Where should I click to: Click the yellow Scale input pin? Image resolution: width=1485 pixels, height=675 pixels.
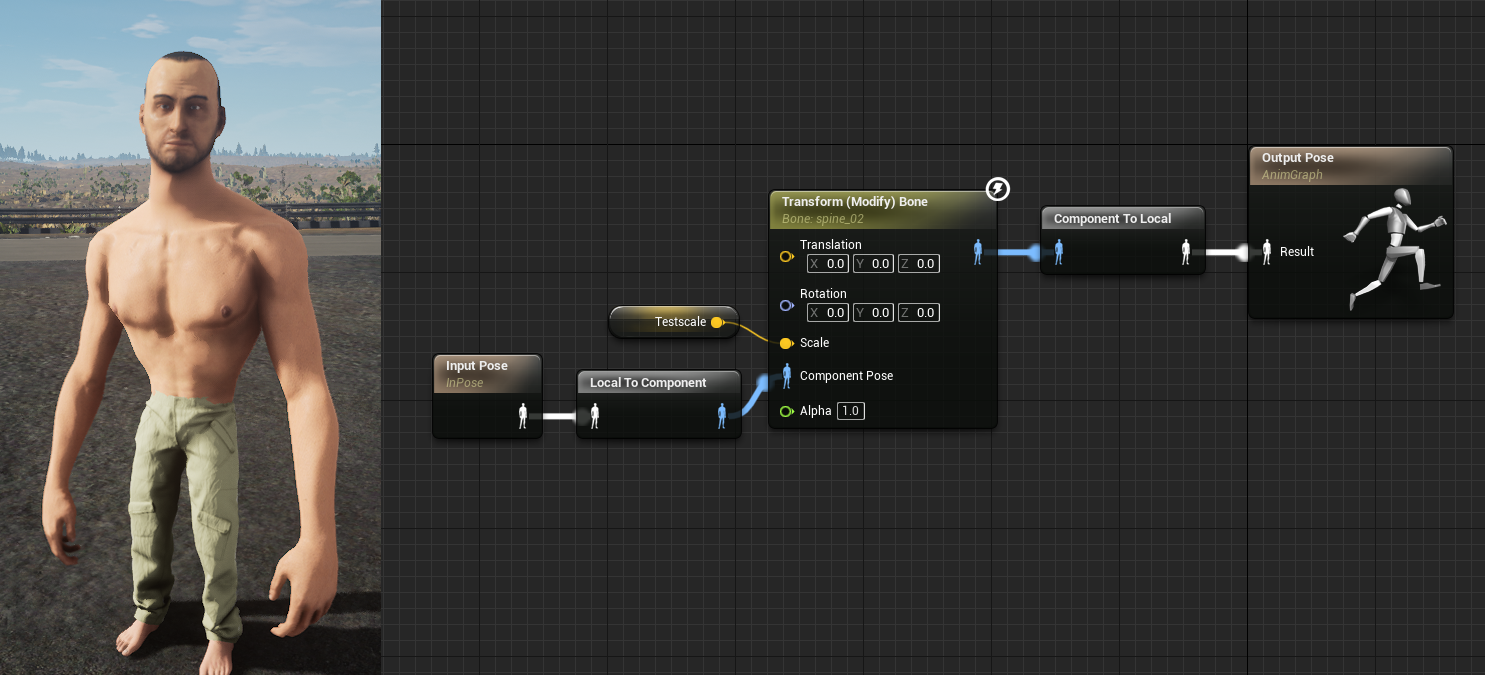786,343
